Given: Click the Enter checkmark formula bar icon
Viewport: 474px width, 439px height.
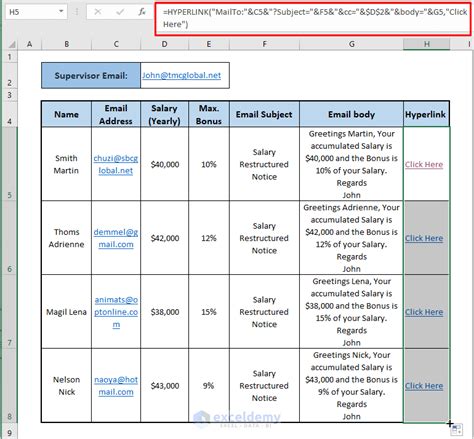Looking at the screenshot, I should point(120,12).
